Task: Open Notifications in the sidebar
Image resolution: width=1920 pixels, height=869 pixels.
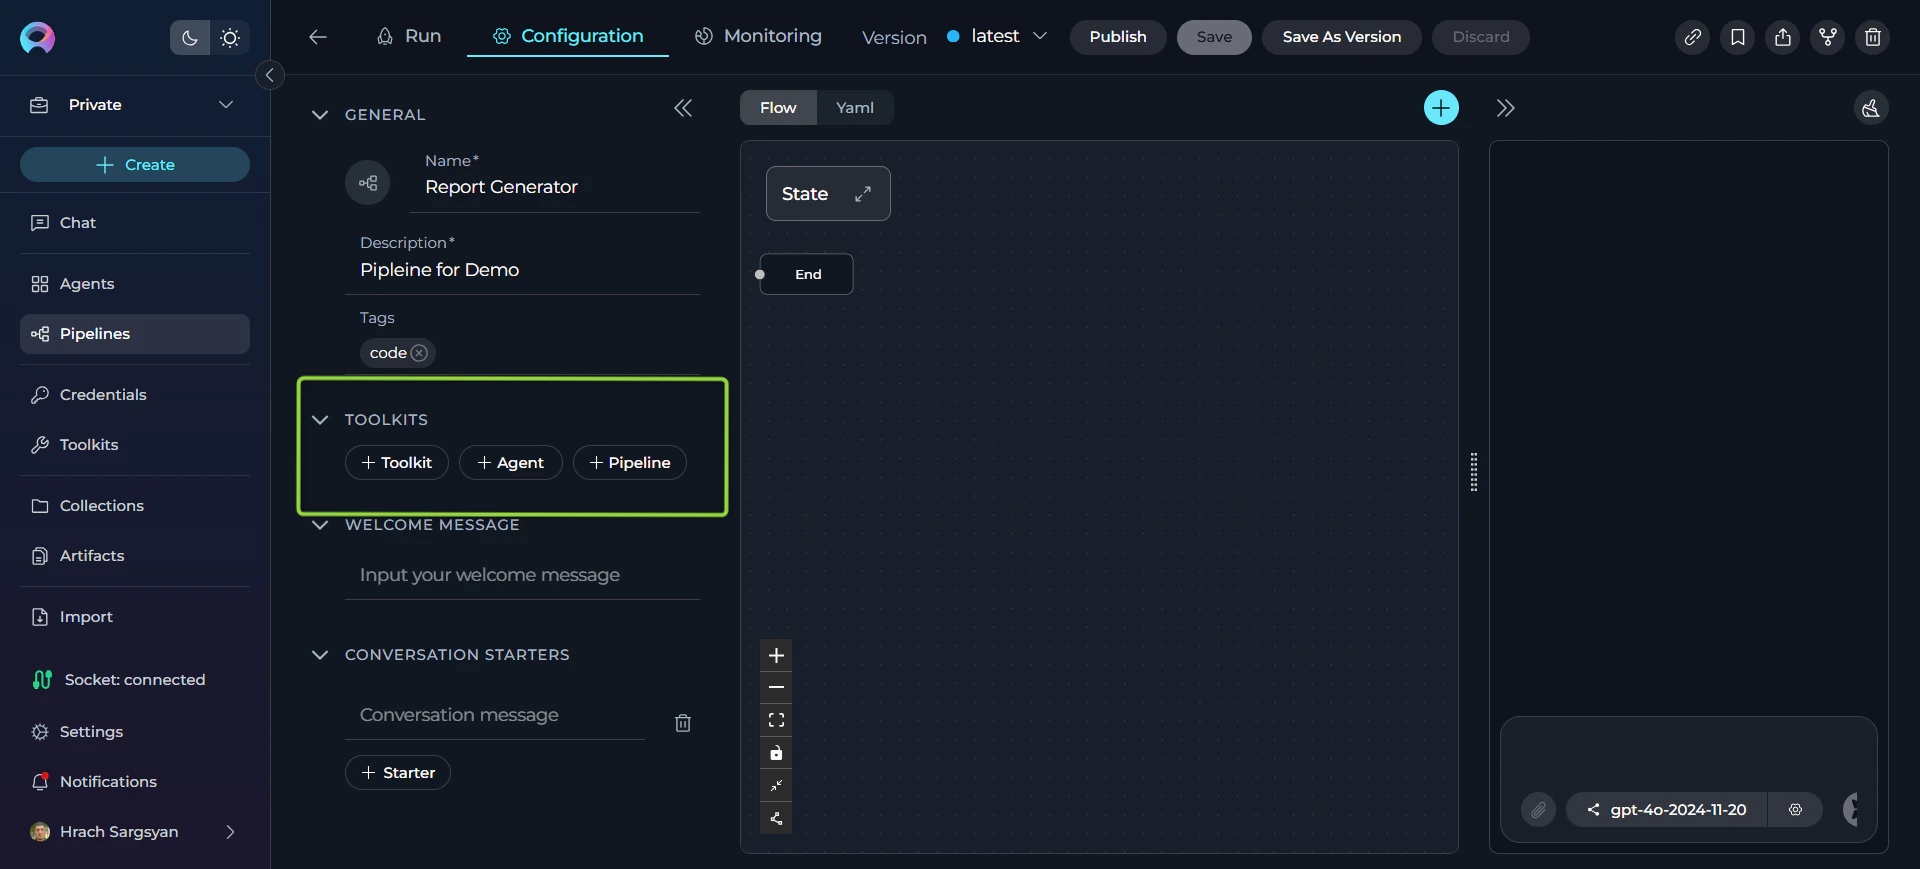Action: 135,782
